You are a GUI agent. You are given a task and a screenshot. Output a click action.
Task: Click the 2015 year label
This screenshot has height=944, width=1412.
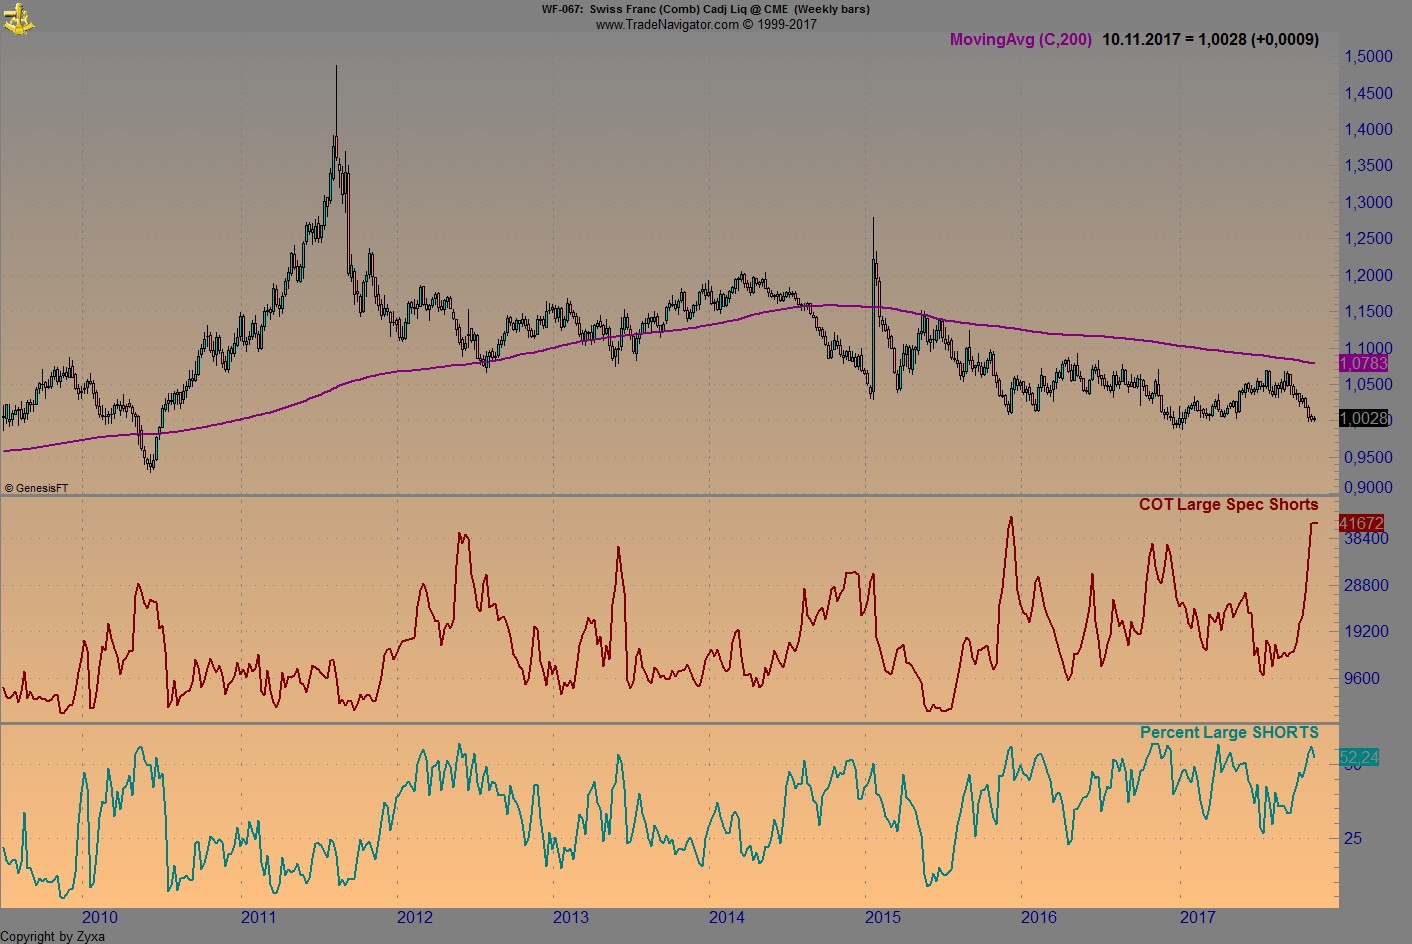click(x=883, y=918)
